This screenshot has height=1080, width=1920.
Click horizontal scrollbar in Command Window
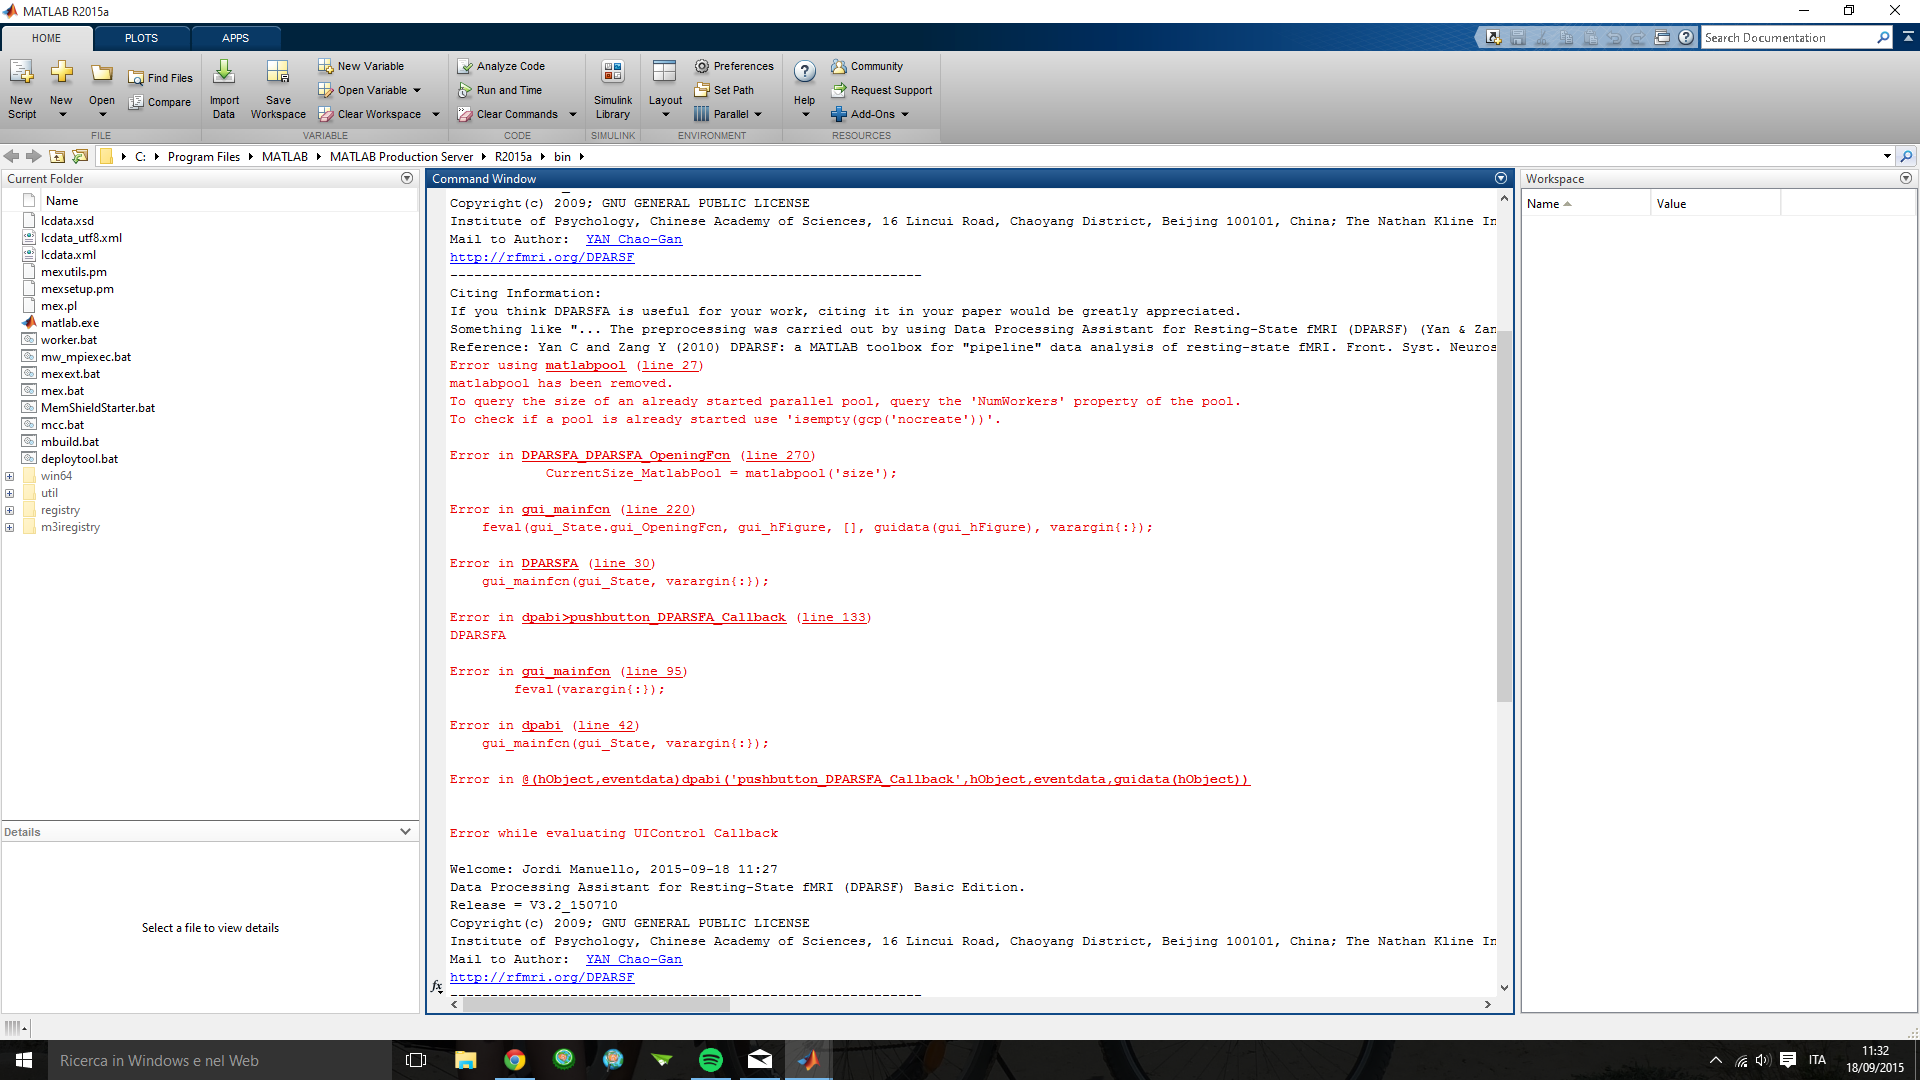click(x=596, y=1004)
